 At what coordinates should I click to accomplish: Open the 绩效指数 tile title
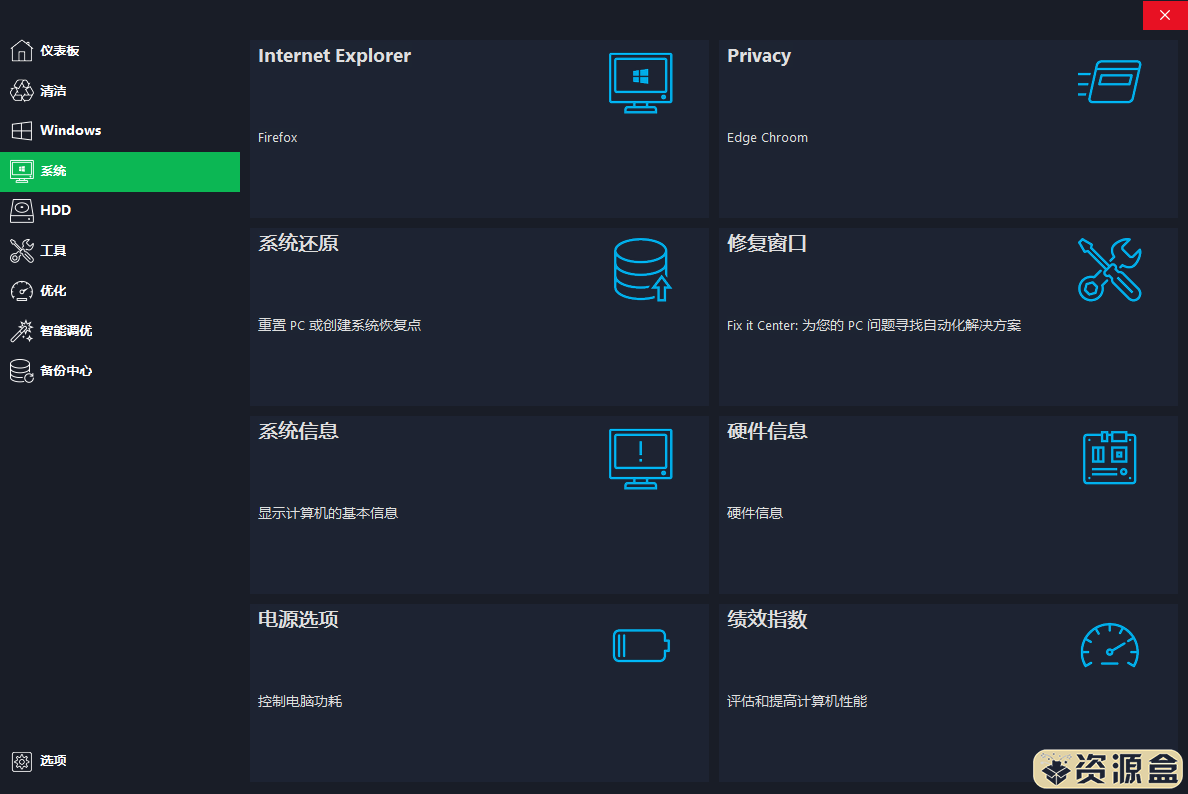pyautogui.click(x=767, y=619)
